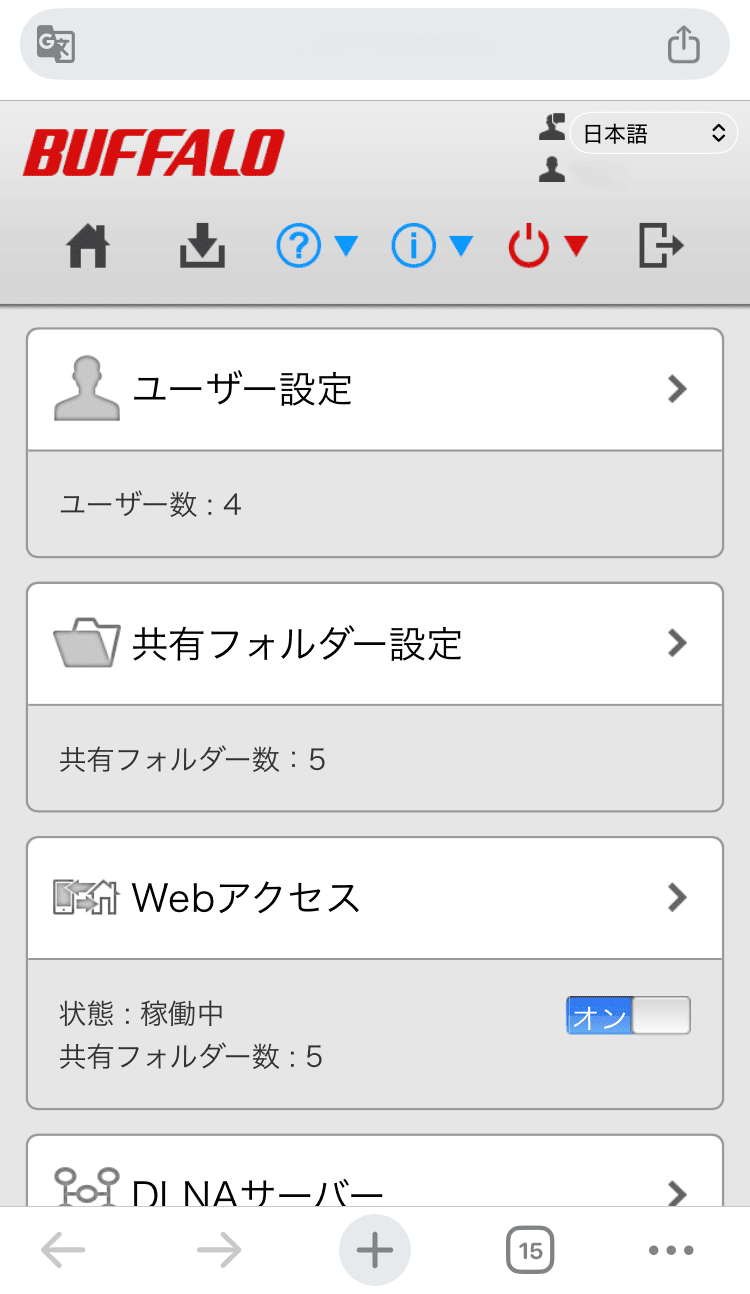Tap the browser share icon
The width and height of the screenshot is (750, 1294).
[x=683, y=44]
